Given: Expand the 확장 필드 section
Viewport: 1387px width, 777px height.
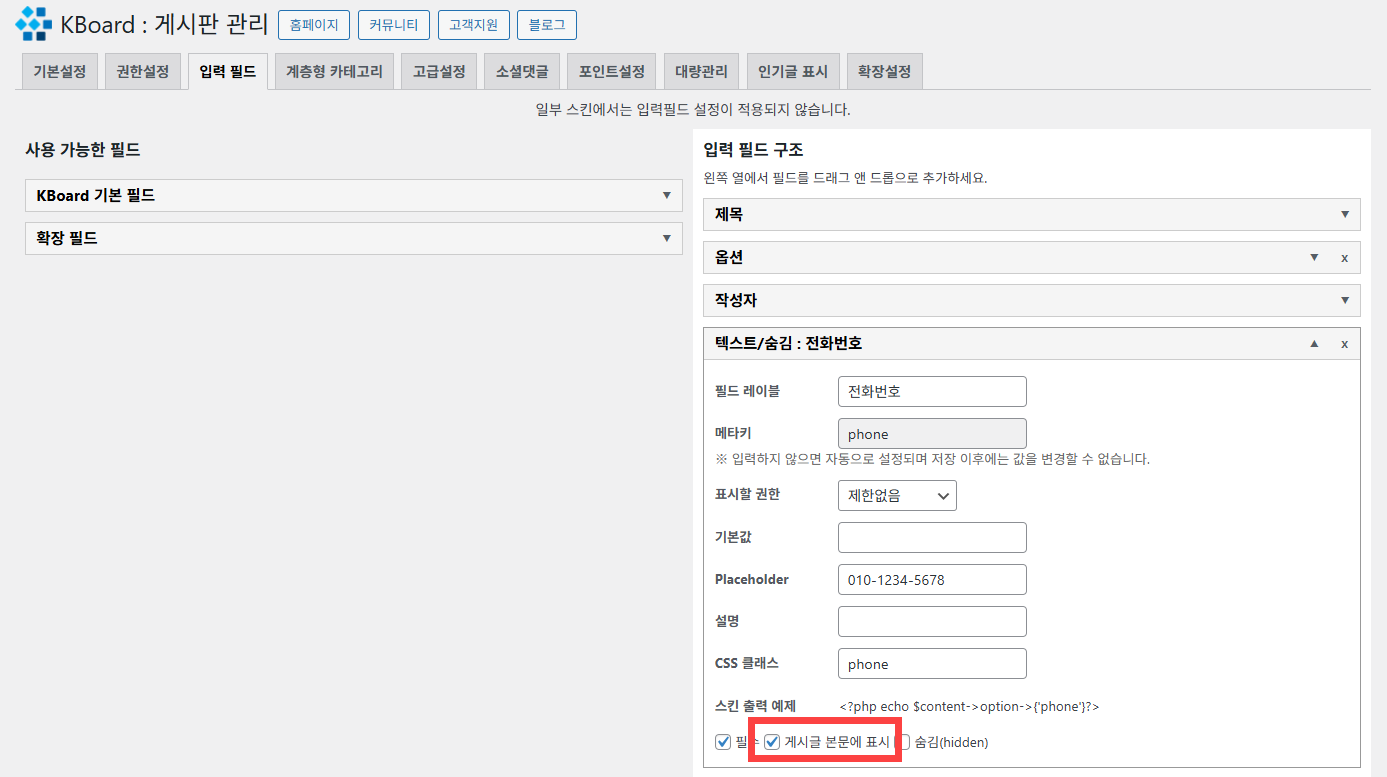Looking at the screenshot, I should (x=354, y=239).
